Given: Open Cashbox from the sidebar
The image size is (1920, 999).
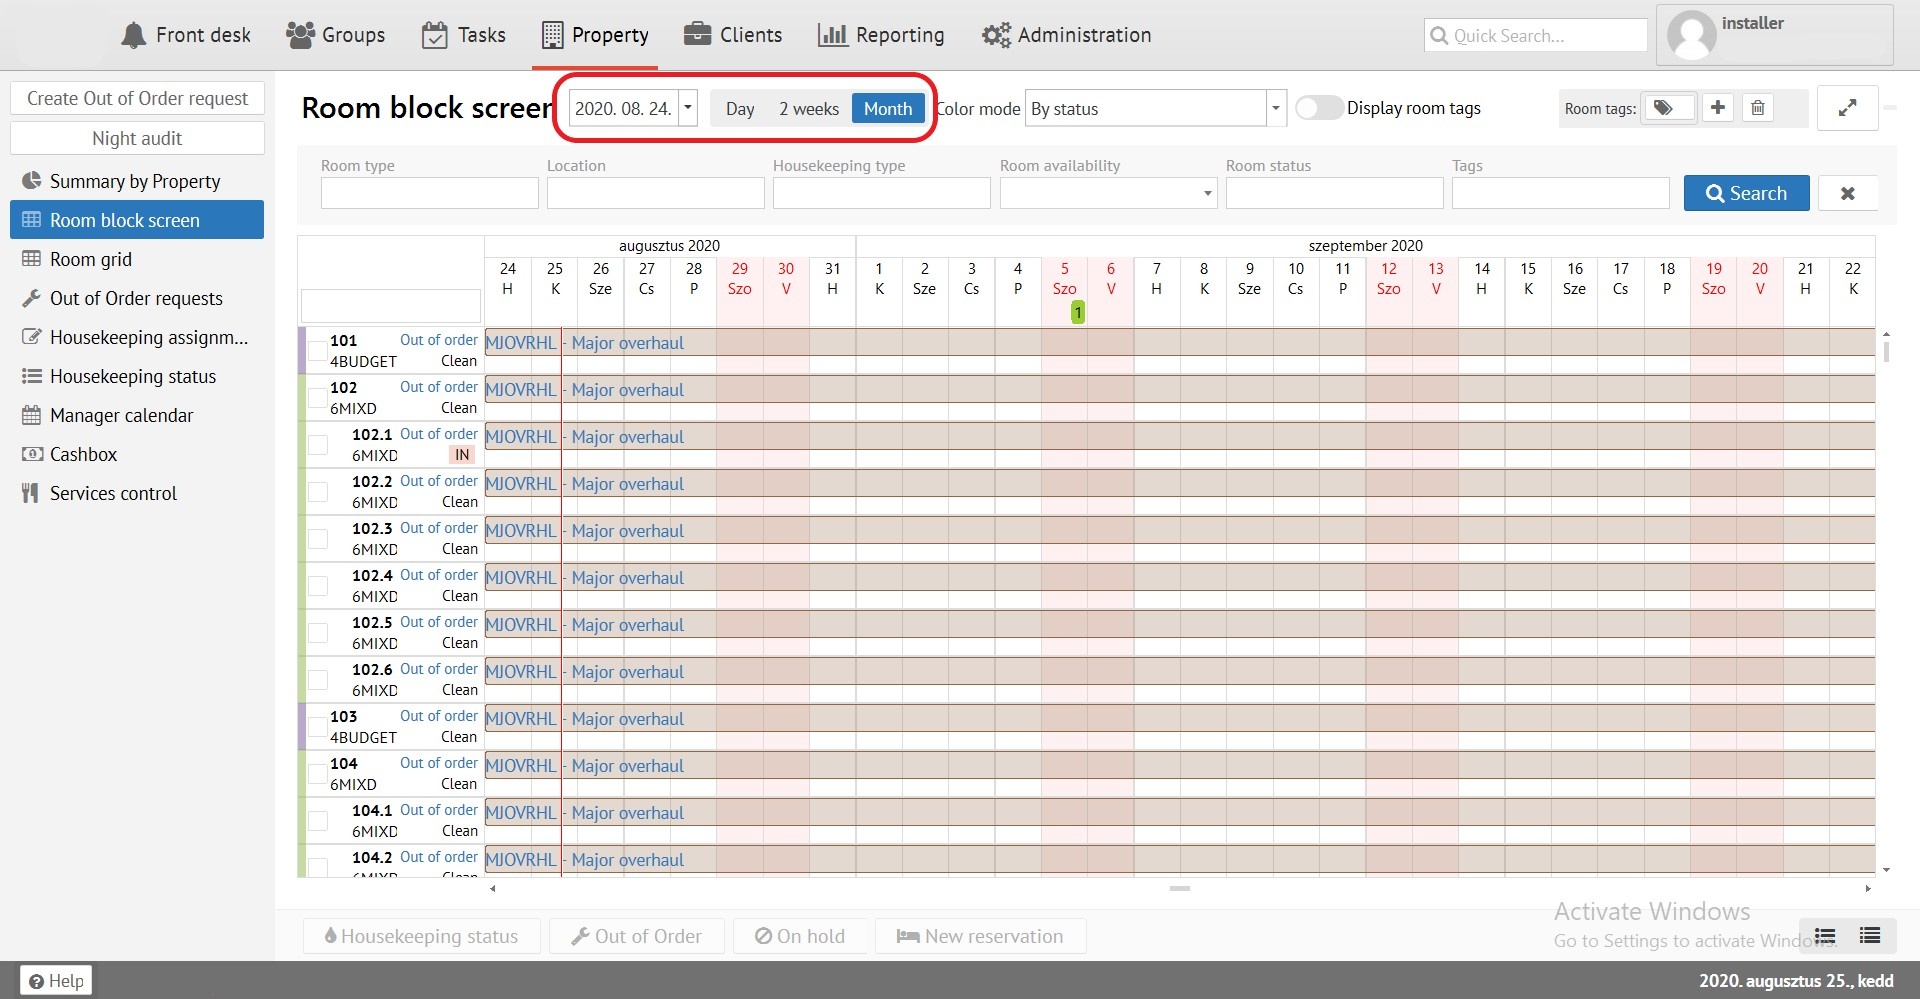Looking at the screenshot, I should pyautogui.click(x=83, y=454).
